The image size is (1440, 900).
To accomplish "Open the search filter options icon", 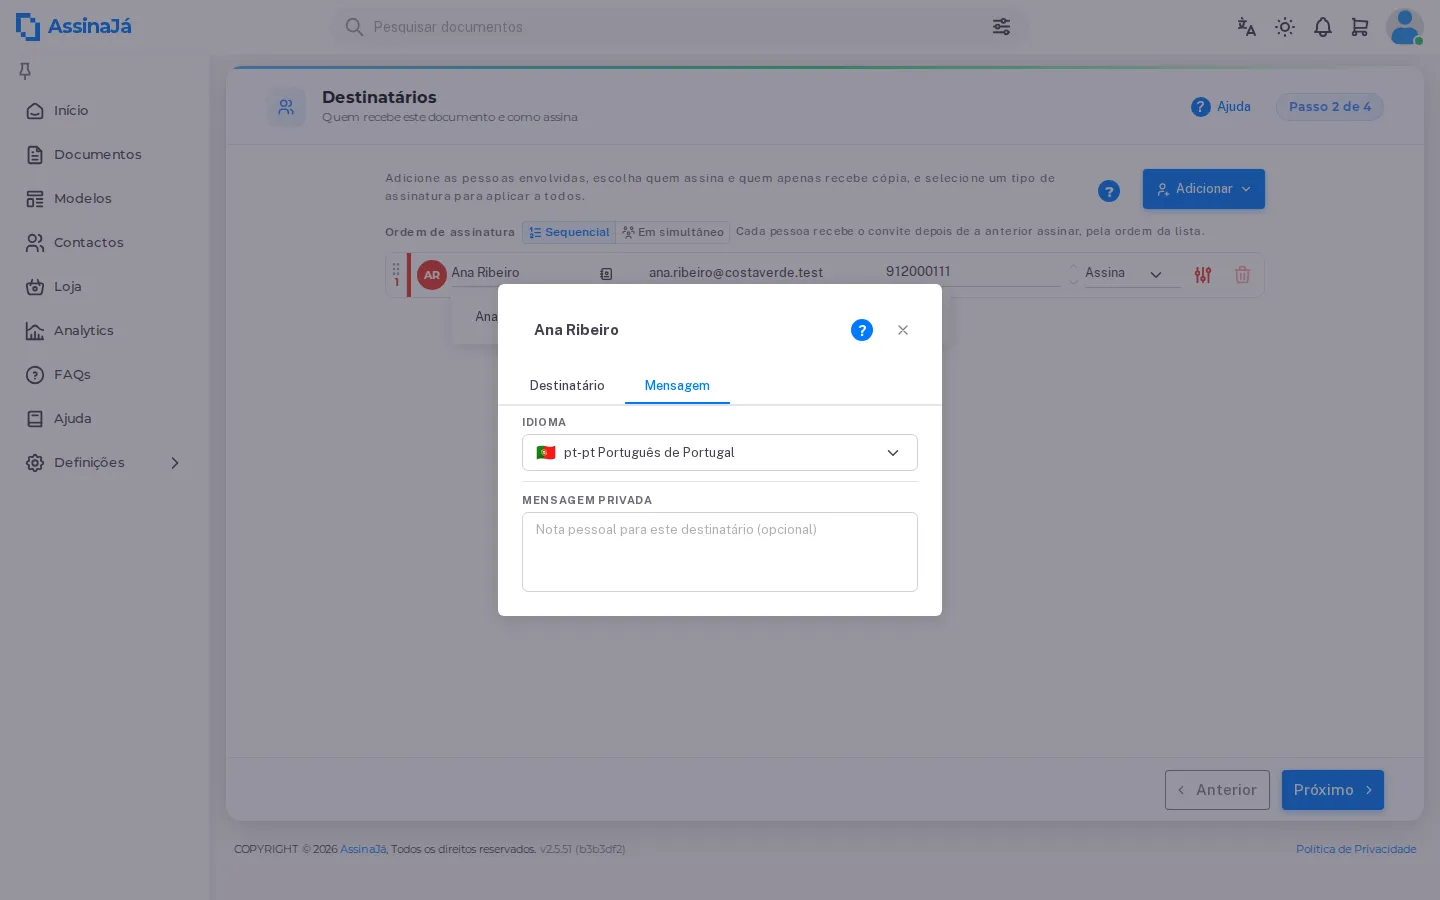I will pyautogui.click(x=1001, y=27).
